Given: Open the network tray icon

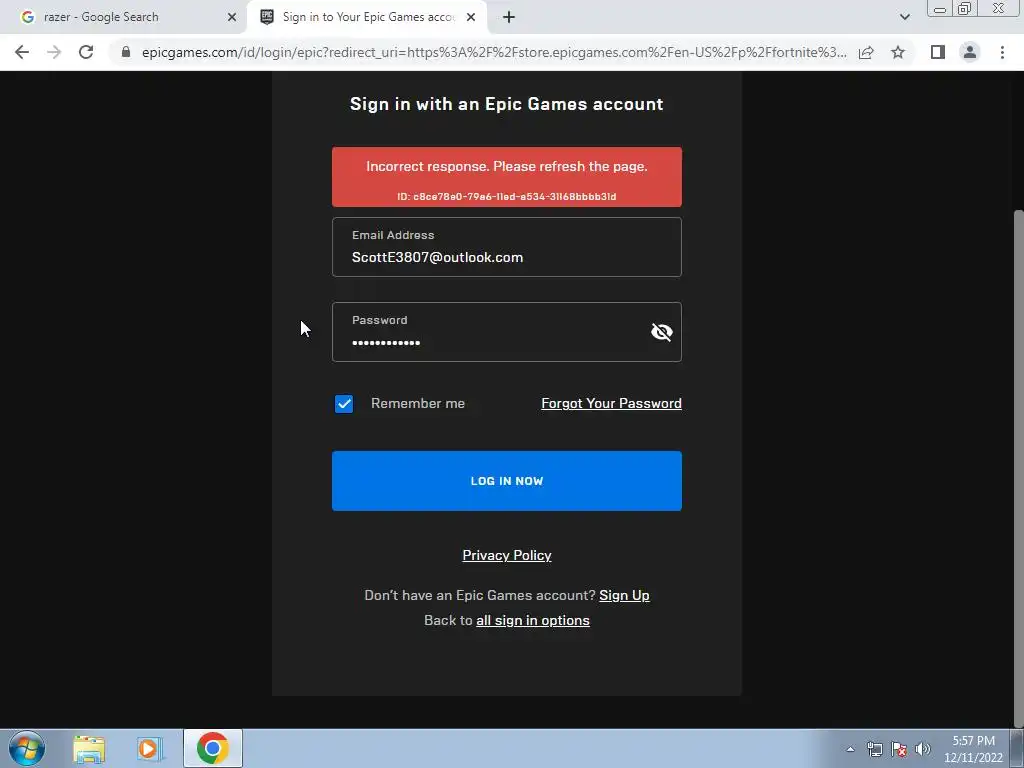Looking at the screenshot, I should [874, 749].
